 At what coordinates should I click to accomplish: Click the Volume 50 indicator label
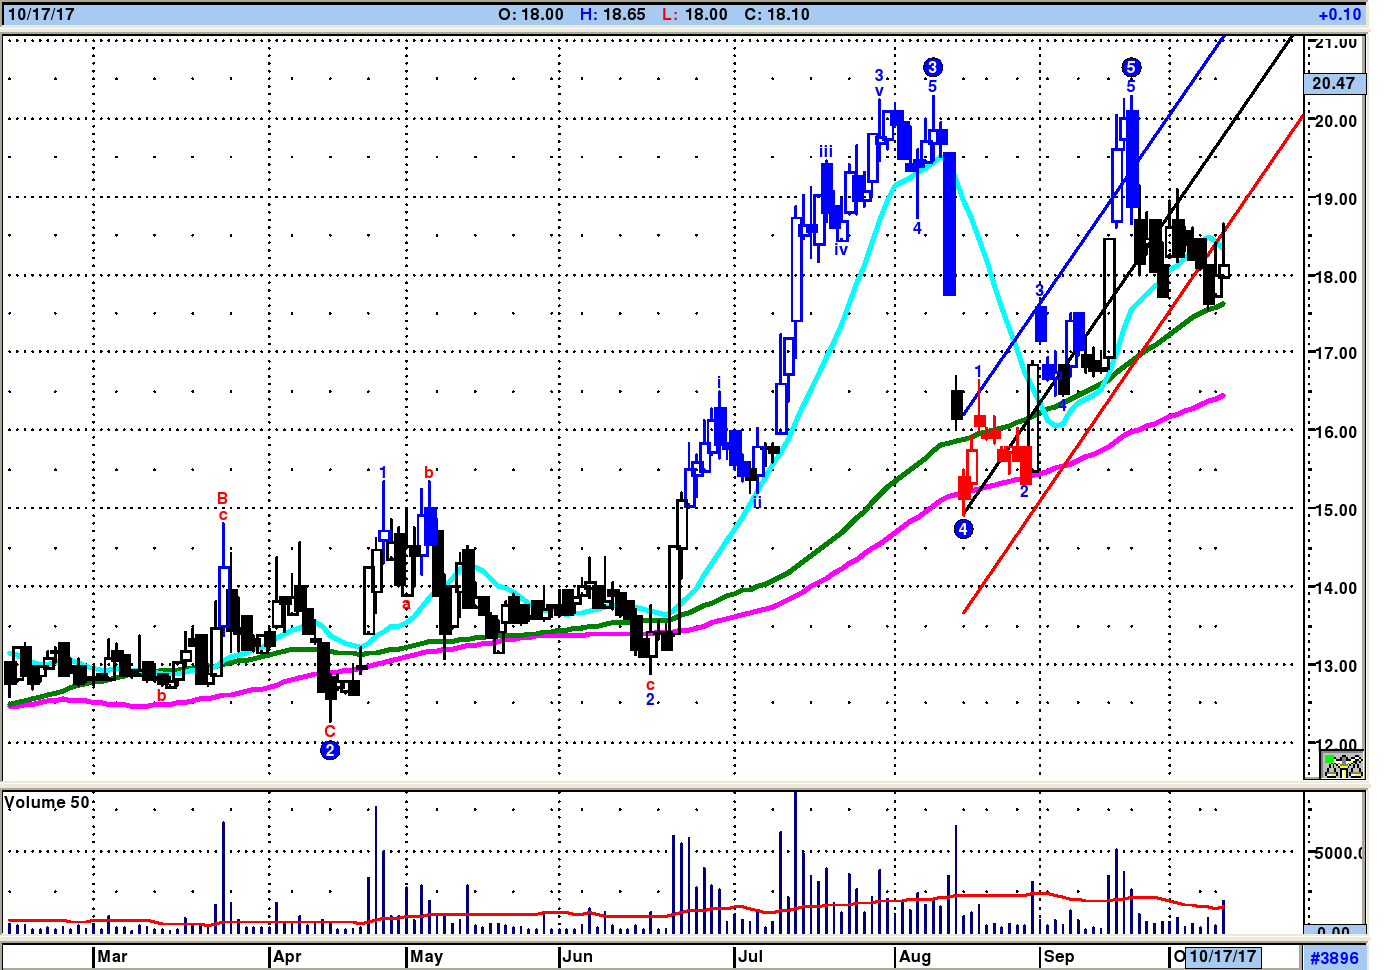tap(47, 803)
